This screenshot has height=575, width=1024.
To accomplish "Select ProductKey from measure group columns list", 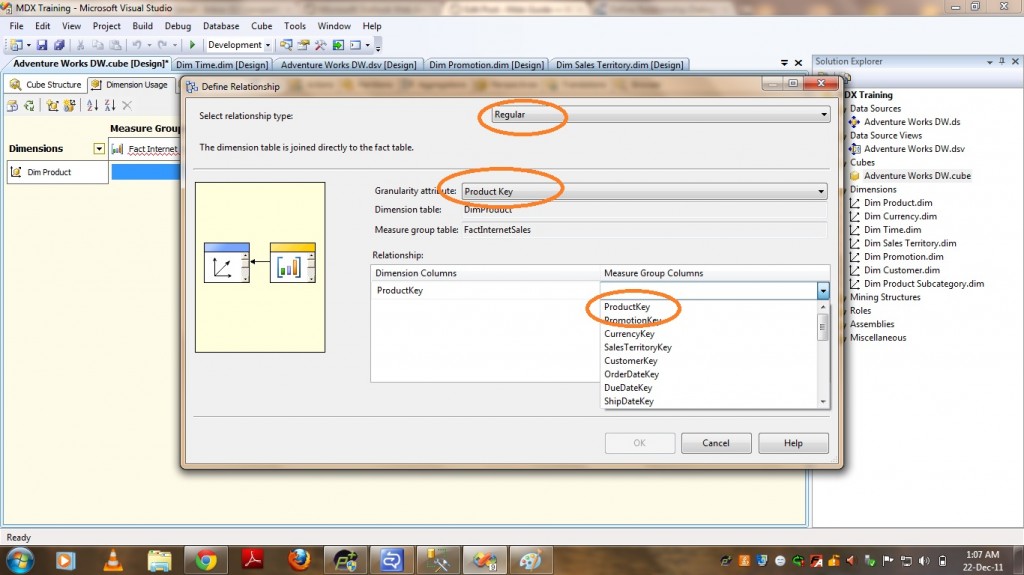I will pos(627,307).
